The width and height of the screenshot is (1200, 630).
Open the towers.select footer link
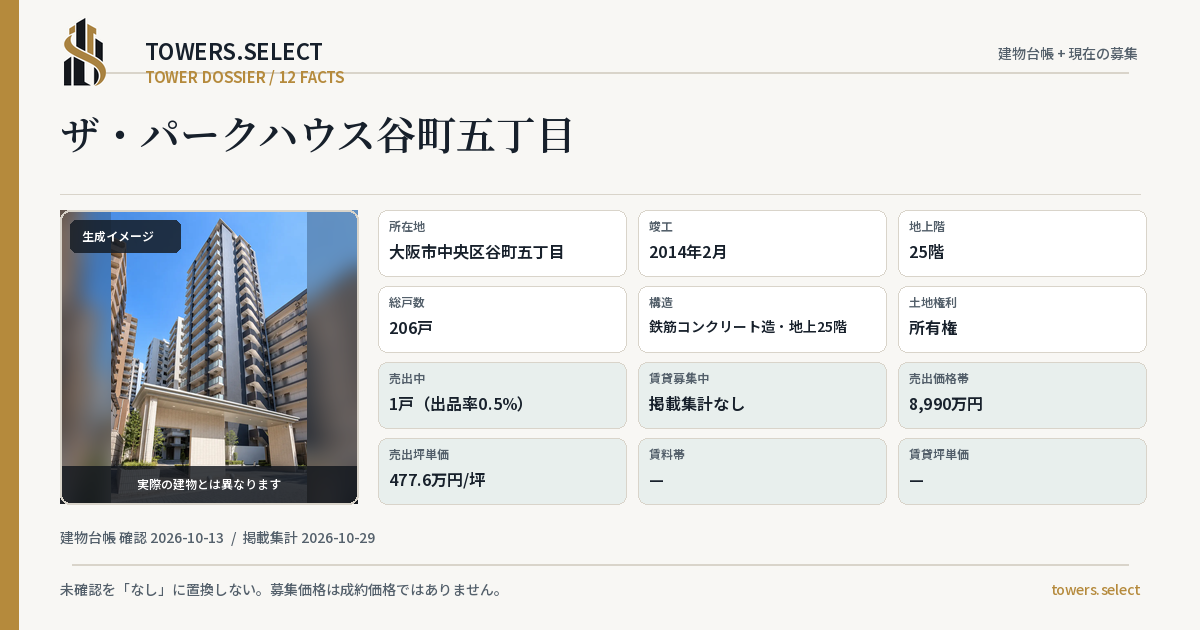[x=1095, y=590]
